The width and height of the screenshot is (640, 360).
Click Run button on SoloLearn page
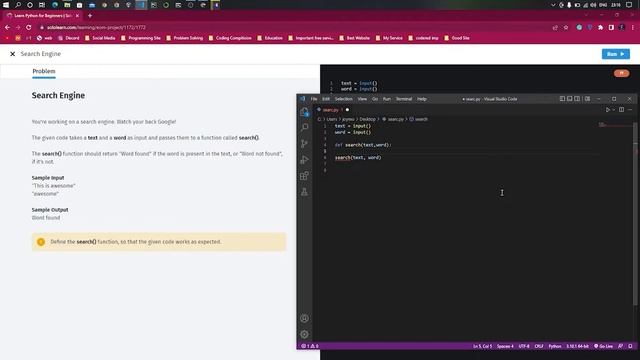(x=616, y=54)
